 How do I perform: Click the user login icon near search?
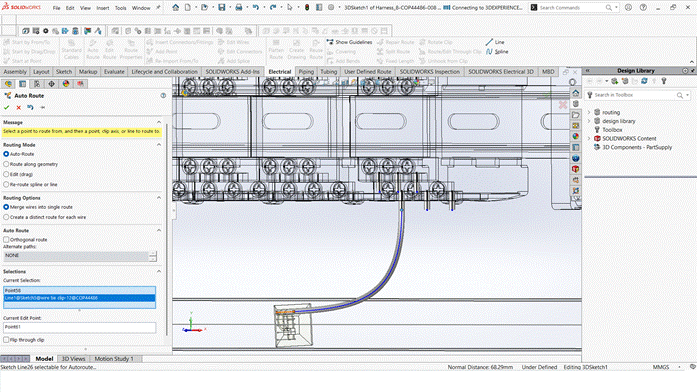[628, 8]
